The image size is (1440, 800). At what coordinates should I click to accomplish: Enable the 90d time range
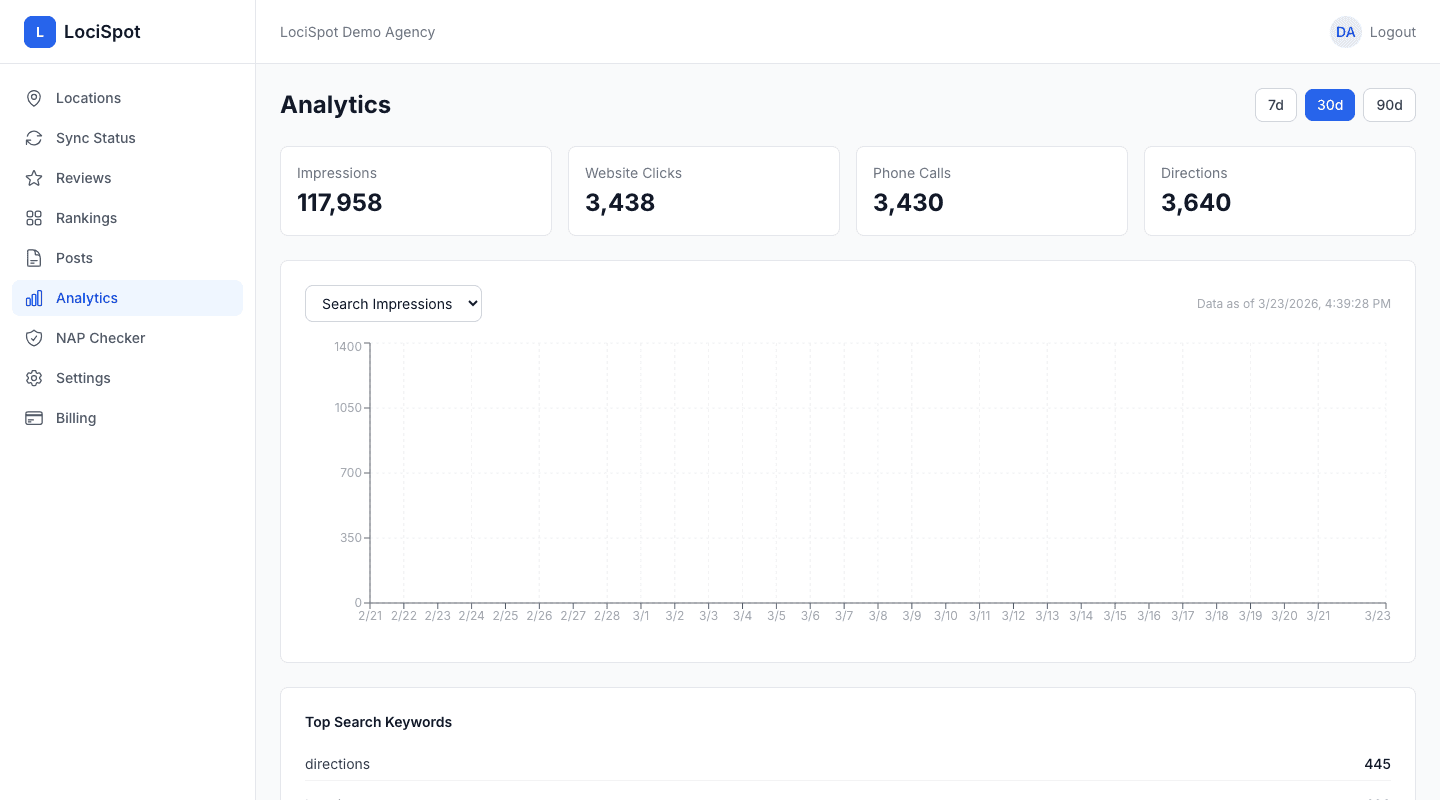point(1389,105)
